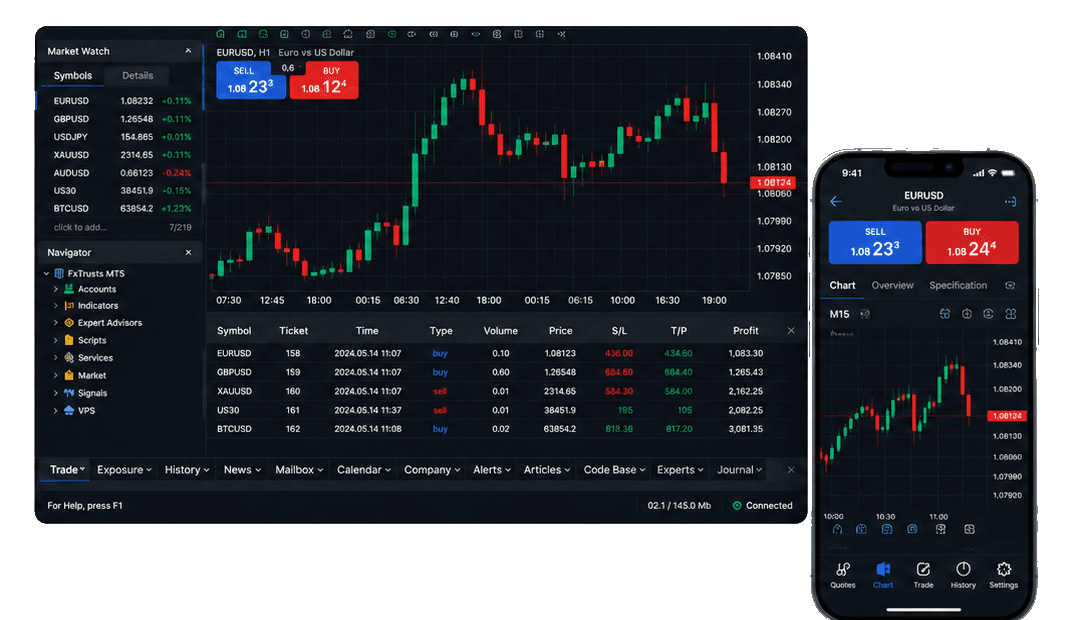The image size is (1070, 620).
Task: Tap the first icon in phone chart tool row
Action: 837,529
